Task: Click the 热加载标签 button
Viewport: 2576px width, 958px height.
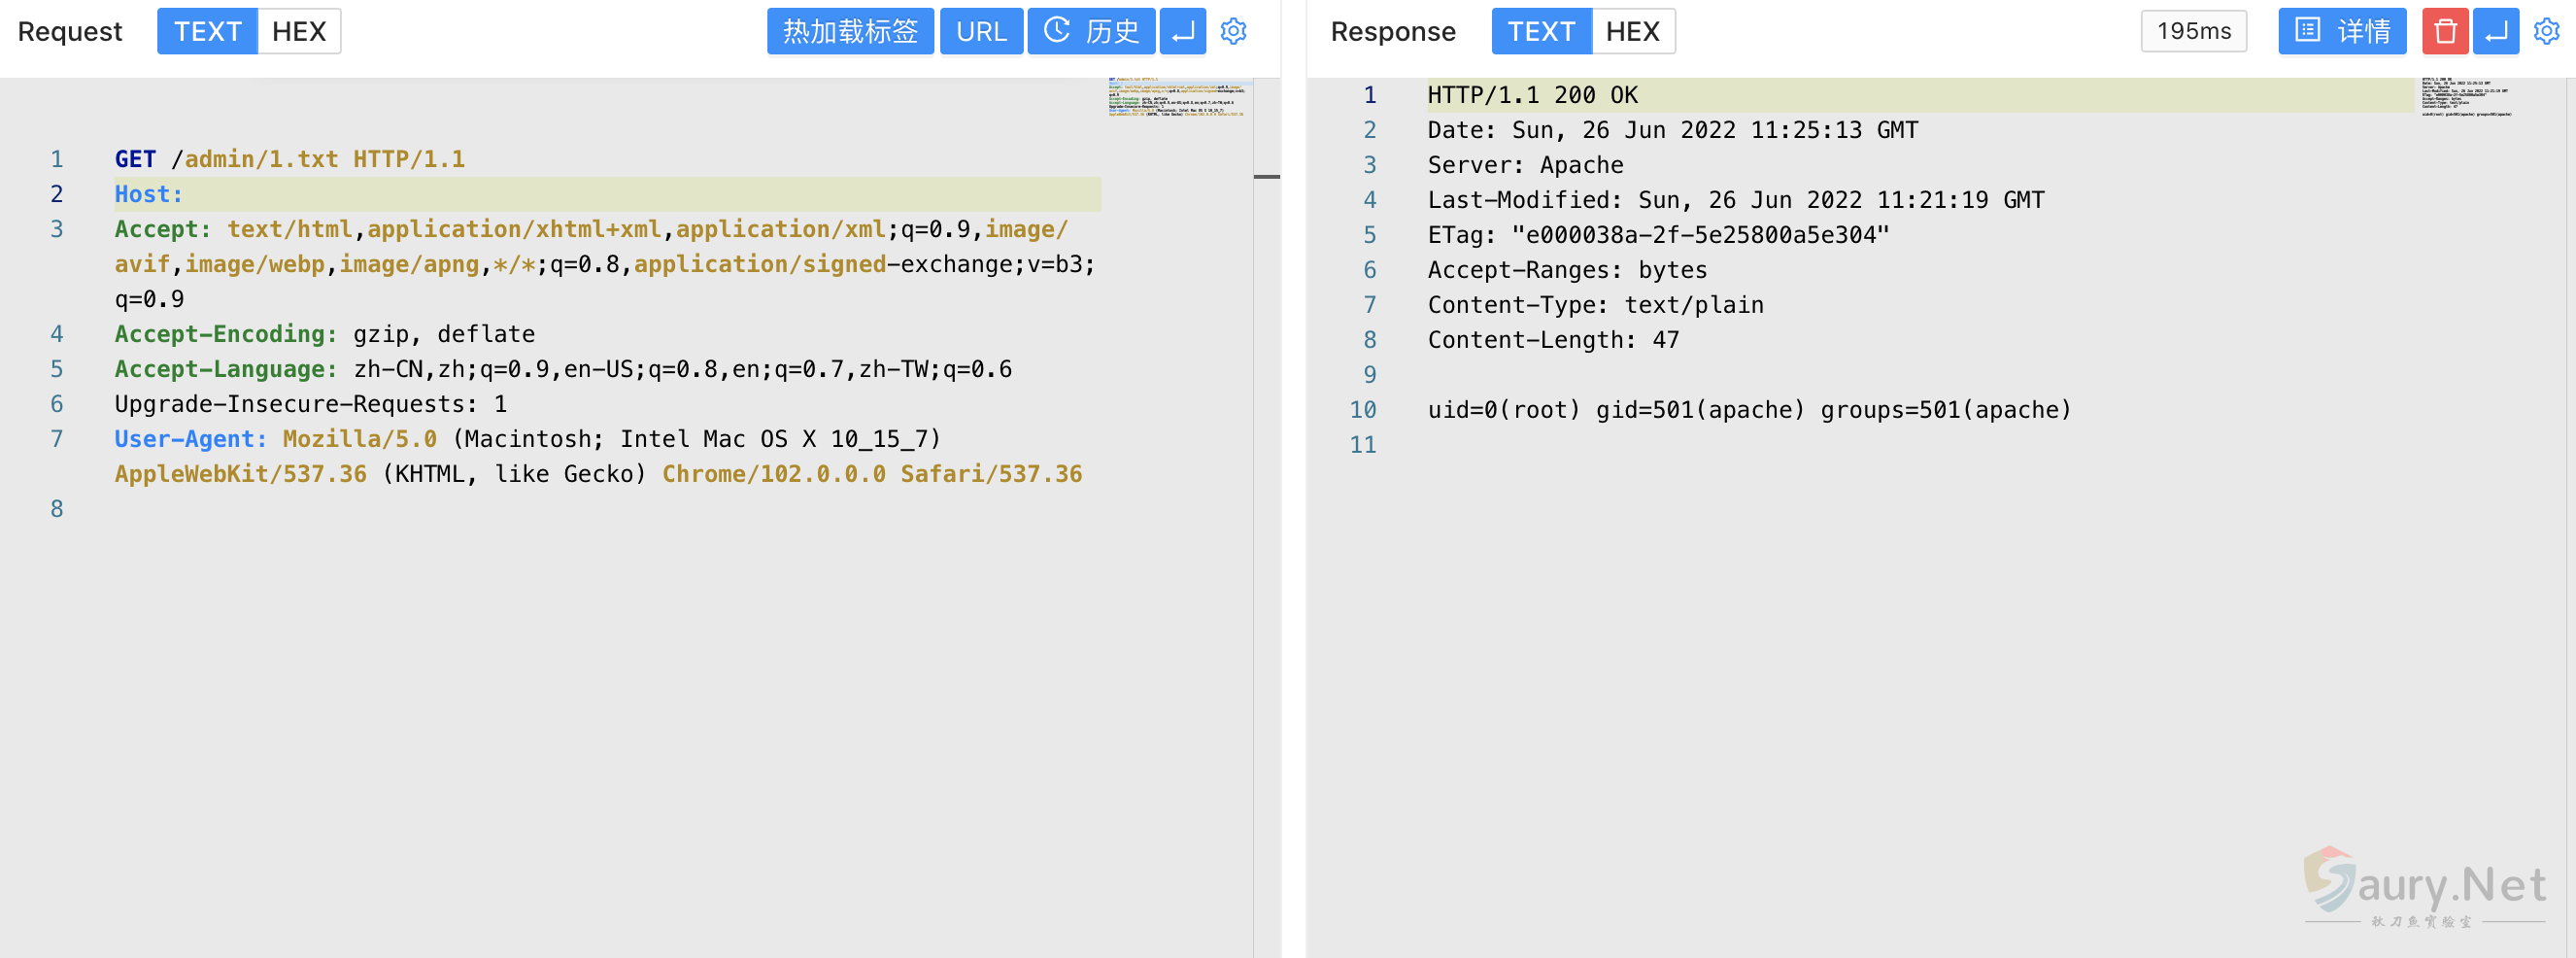Action: [x=849, y=32]
